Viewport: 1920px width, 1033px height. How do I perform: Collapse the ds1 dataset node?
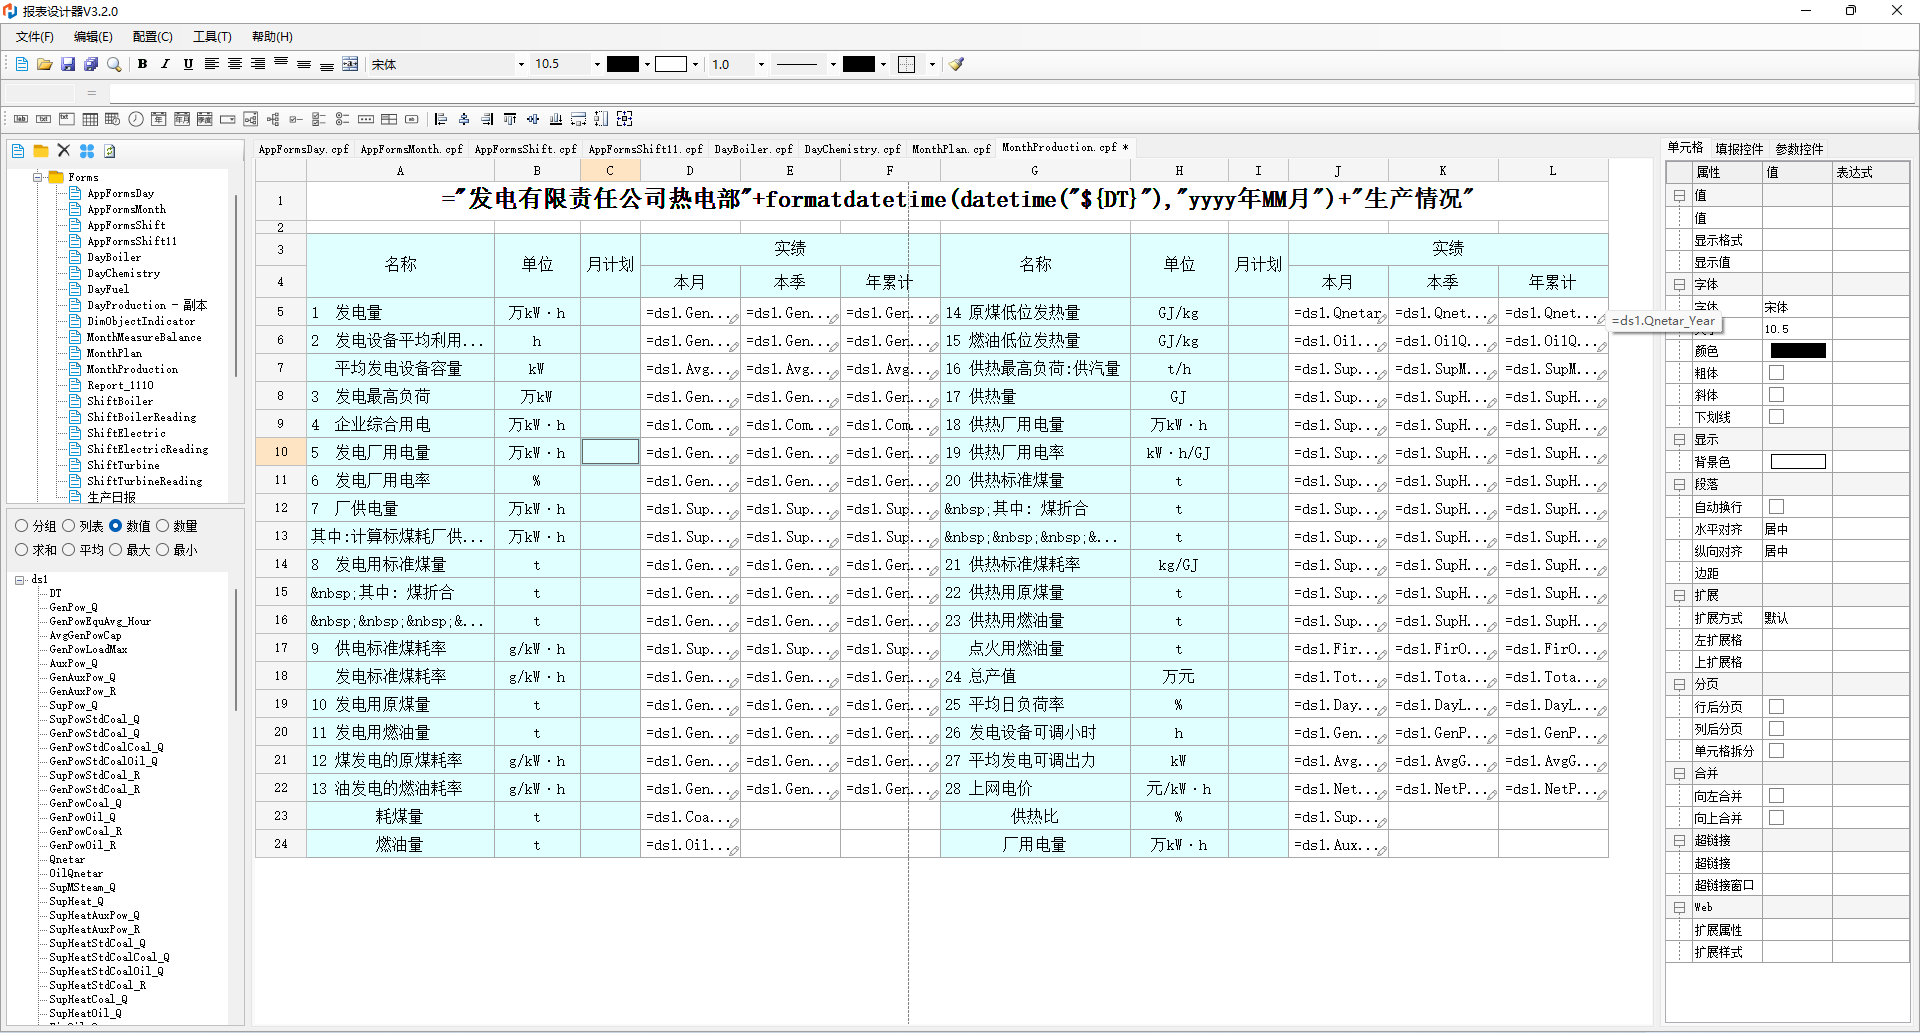(20, 580)
